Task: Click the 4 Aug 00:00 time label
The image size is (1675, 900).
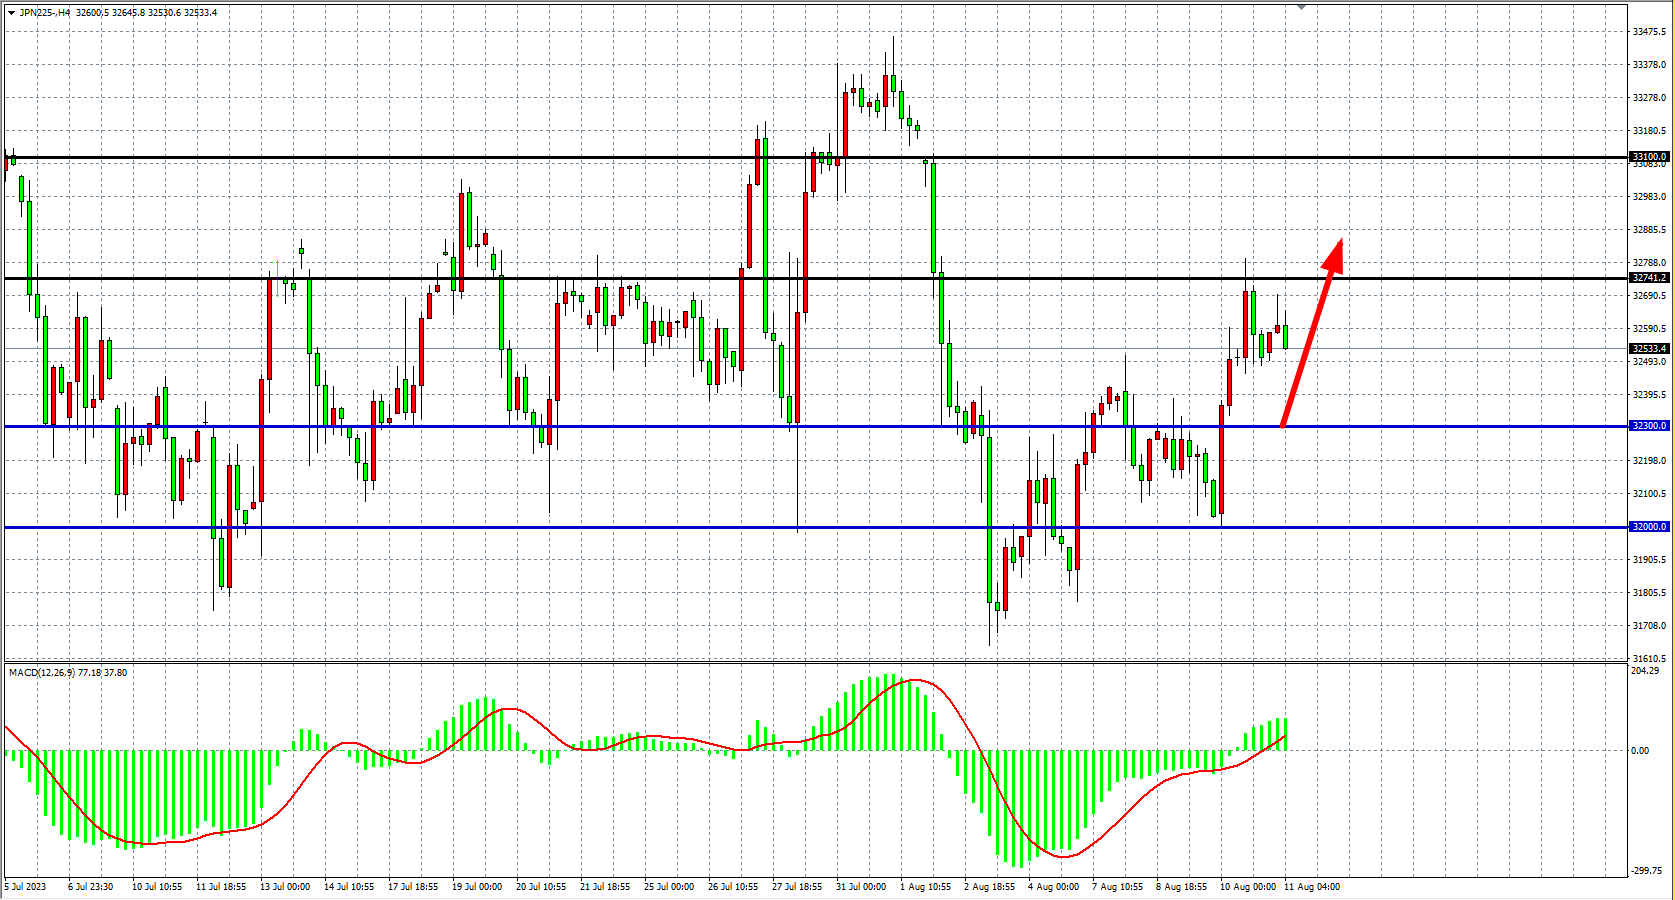Action: coord(1054,887)
